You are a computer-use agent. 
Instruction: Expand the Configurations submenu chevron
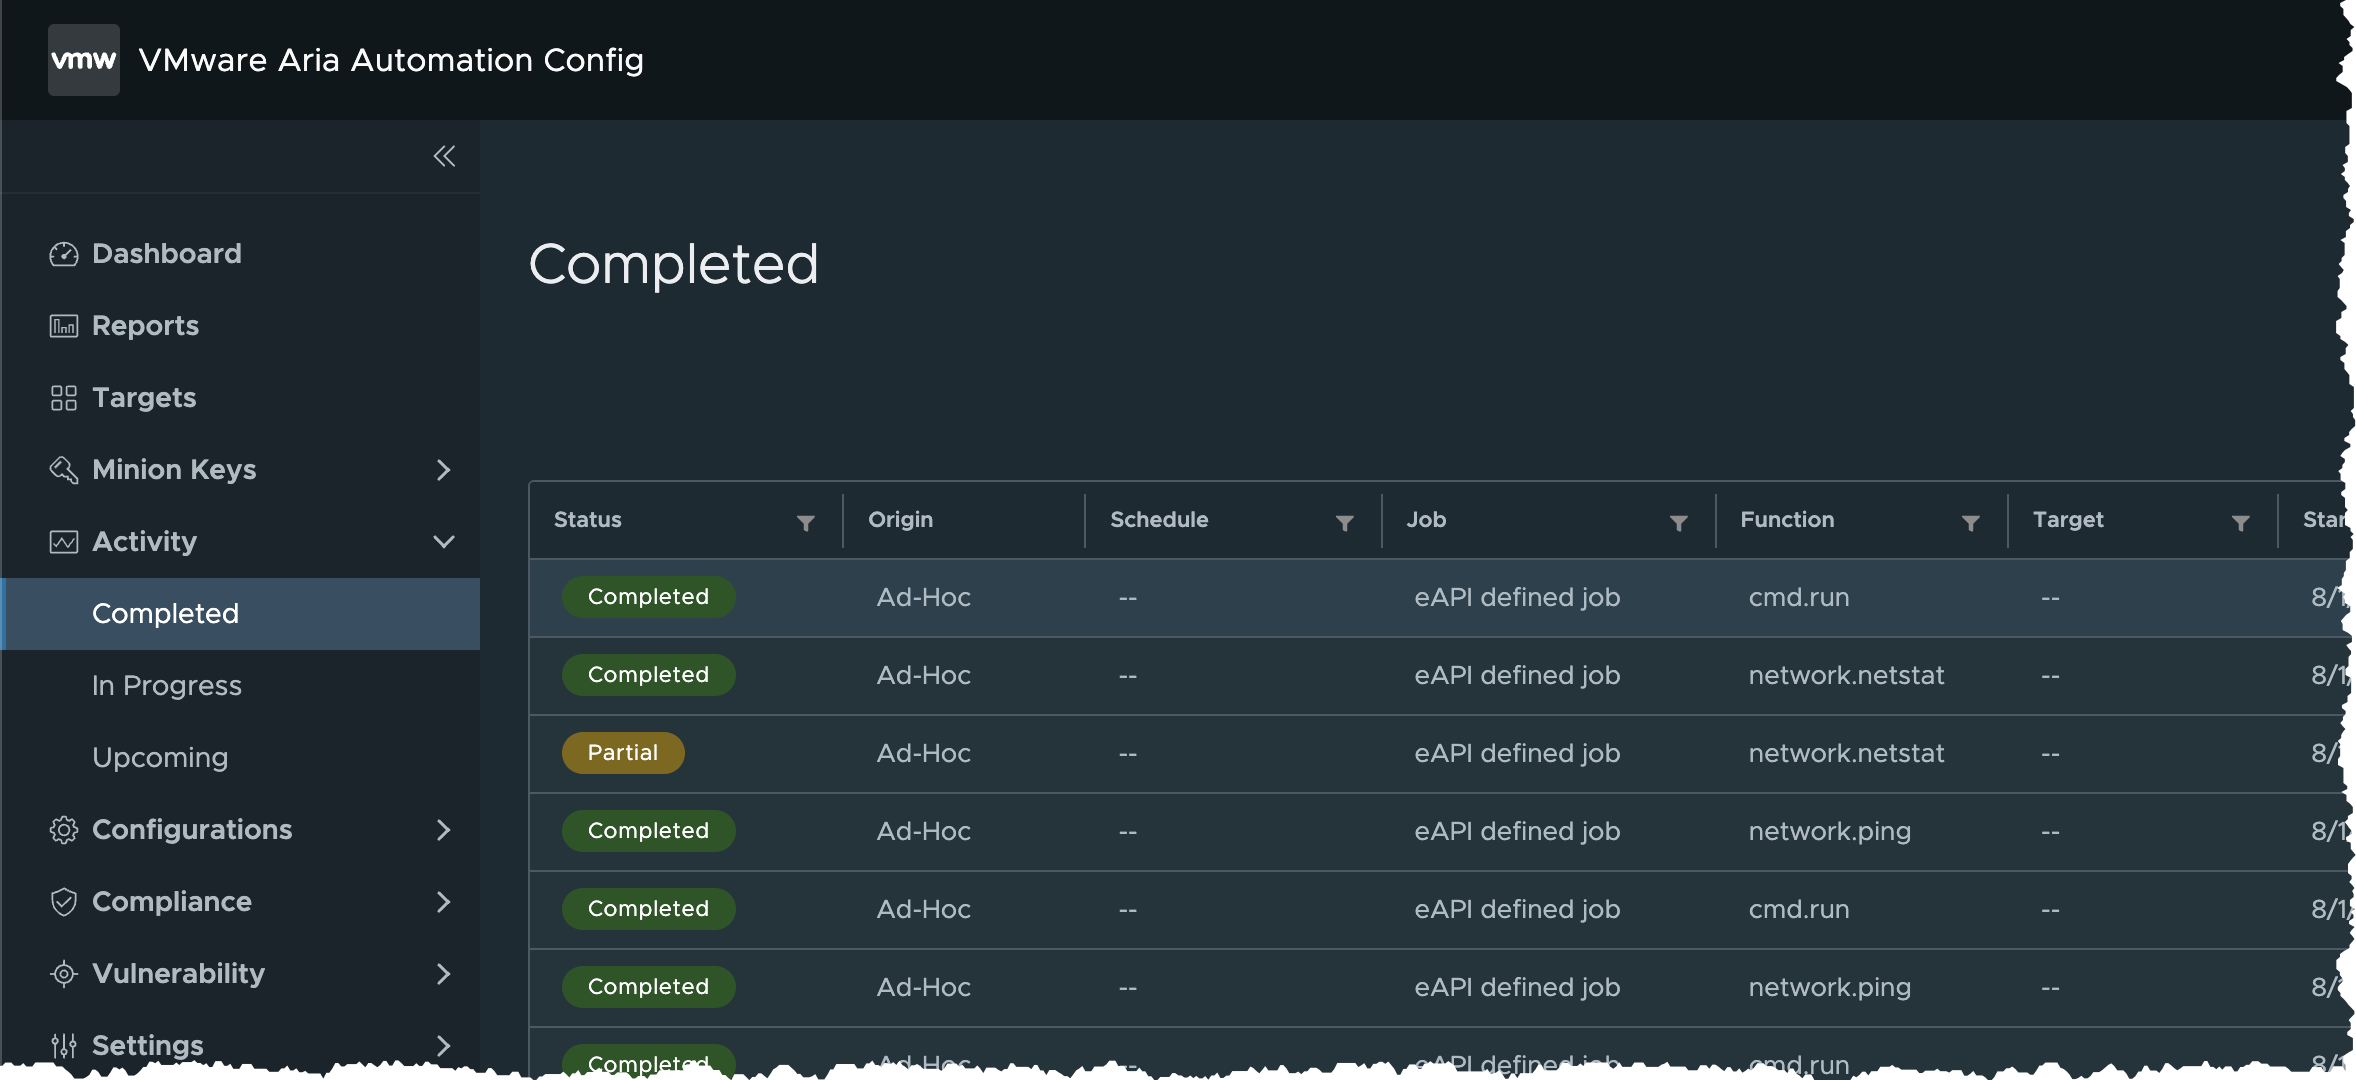point(444,830)
